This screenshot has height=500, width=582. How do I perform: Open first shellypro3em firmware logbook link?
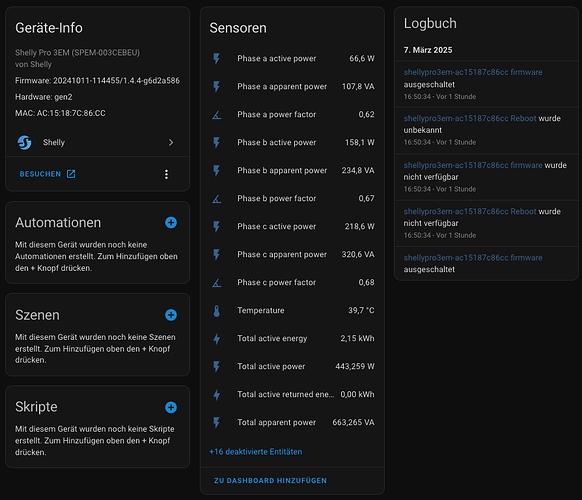473,72
